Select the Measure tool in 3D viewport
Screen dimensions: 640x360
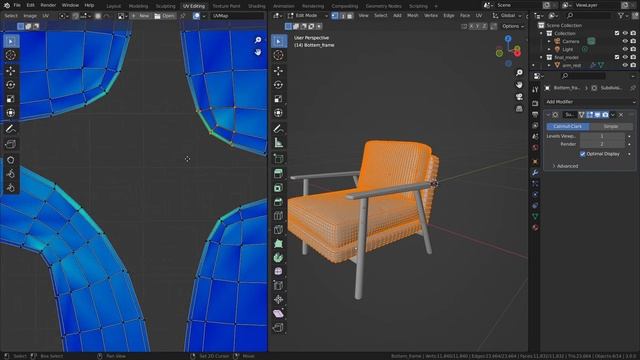(278, 143)
